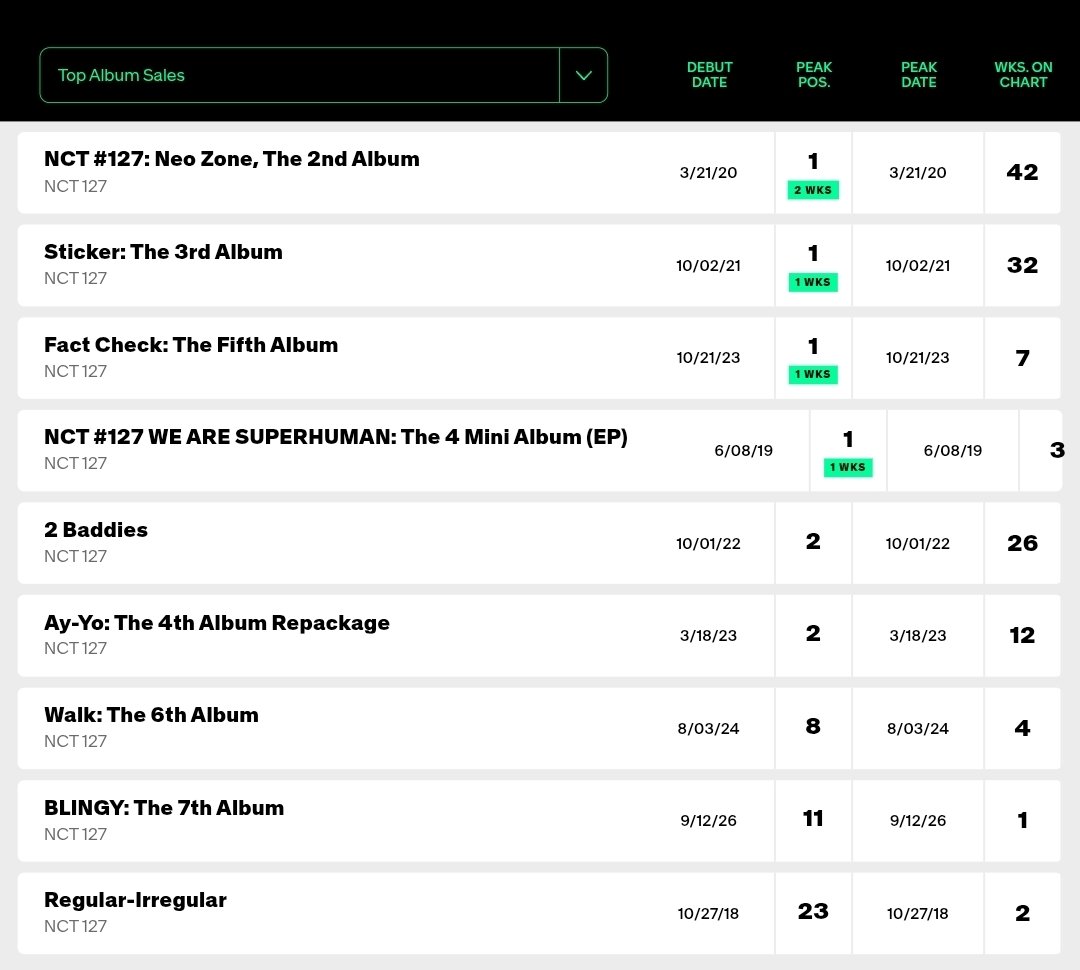Click debut date 3/21/20 for Neo Zone
This screenshot has width=1080, height=970.
[708, 173]
